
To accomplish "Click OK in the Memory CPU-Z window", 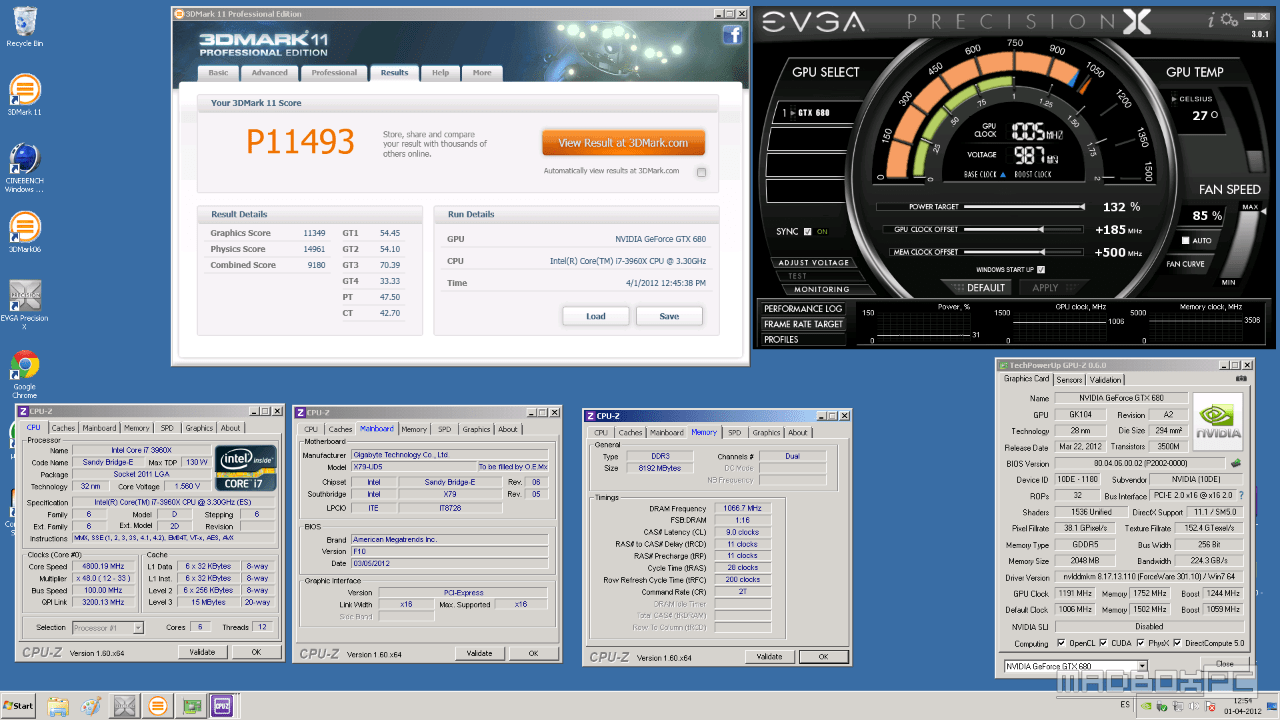I will tap(823, 656).
